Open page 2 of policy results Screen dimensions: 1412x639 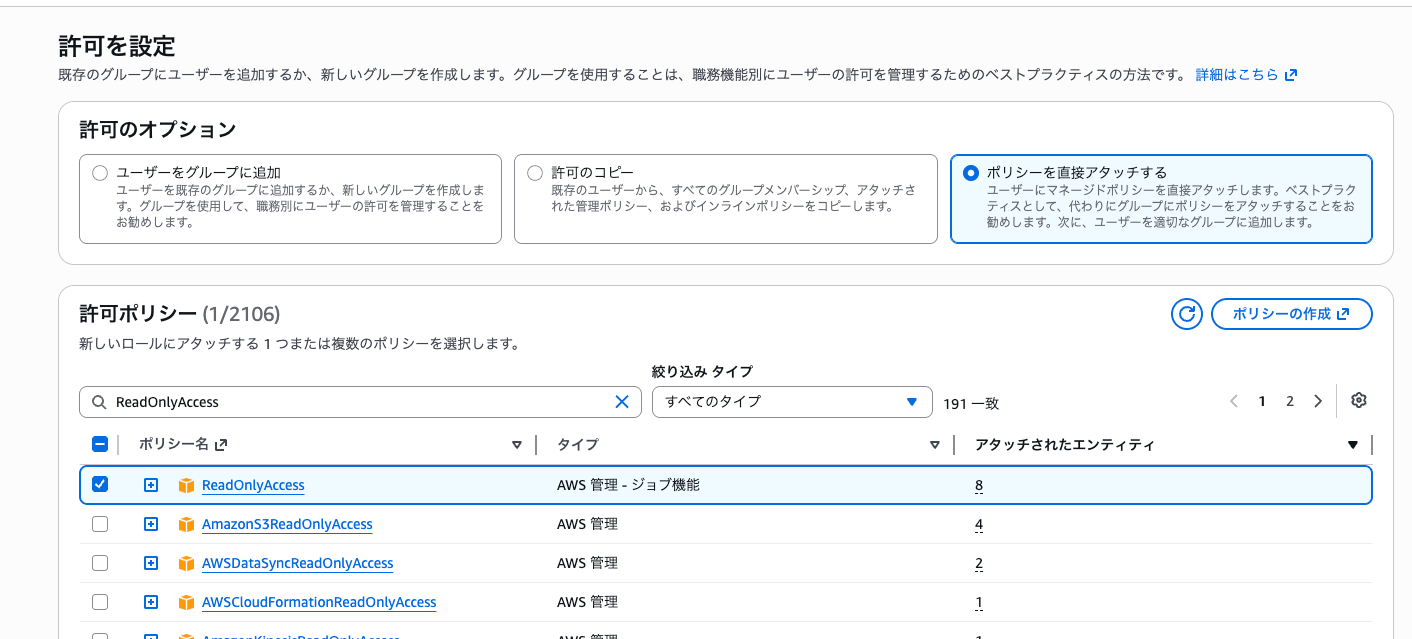point(1290,401)
